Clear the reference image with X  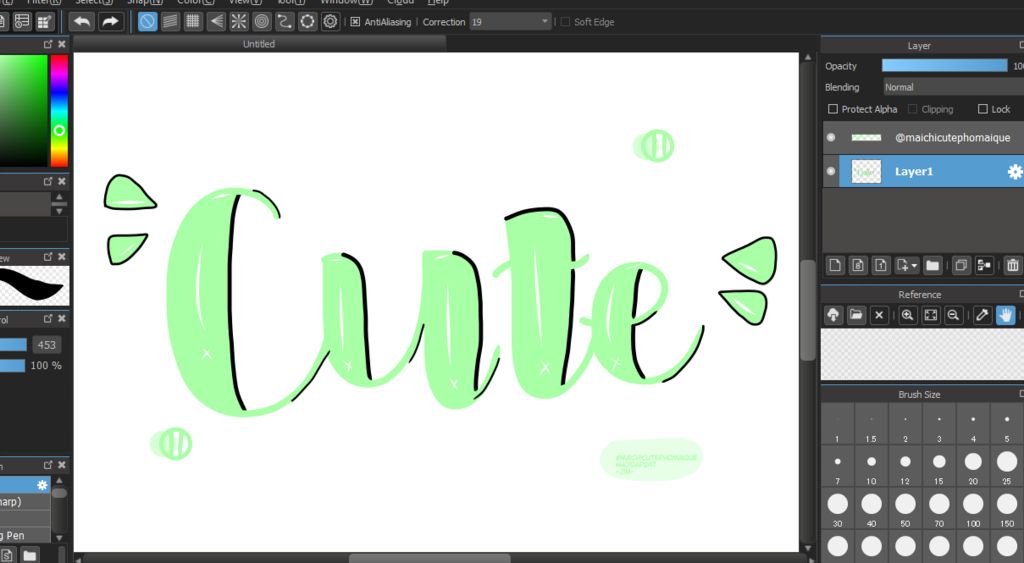tap(879, 315)
